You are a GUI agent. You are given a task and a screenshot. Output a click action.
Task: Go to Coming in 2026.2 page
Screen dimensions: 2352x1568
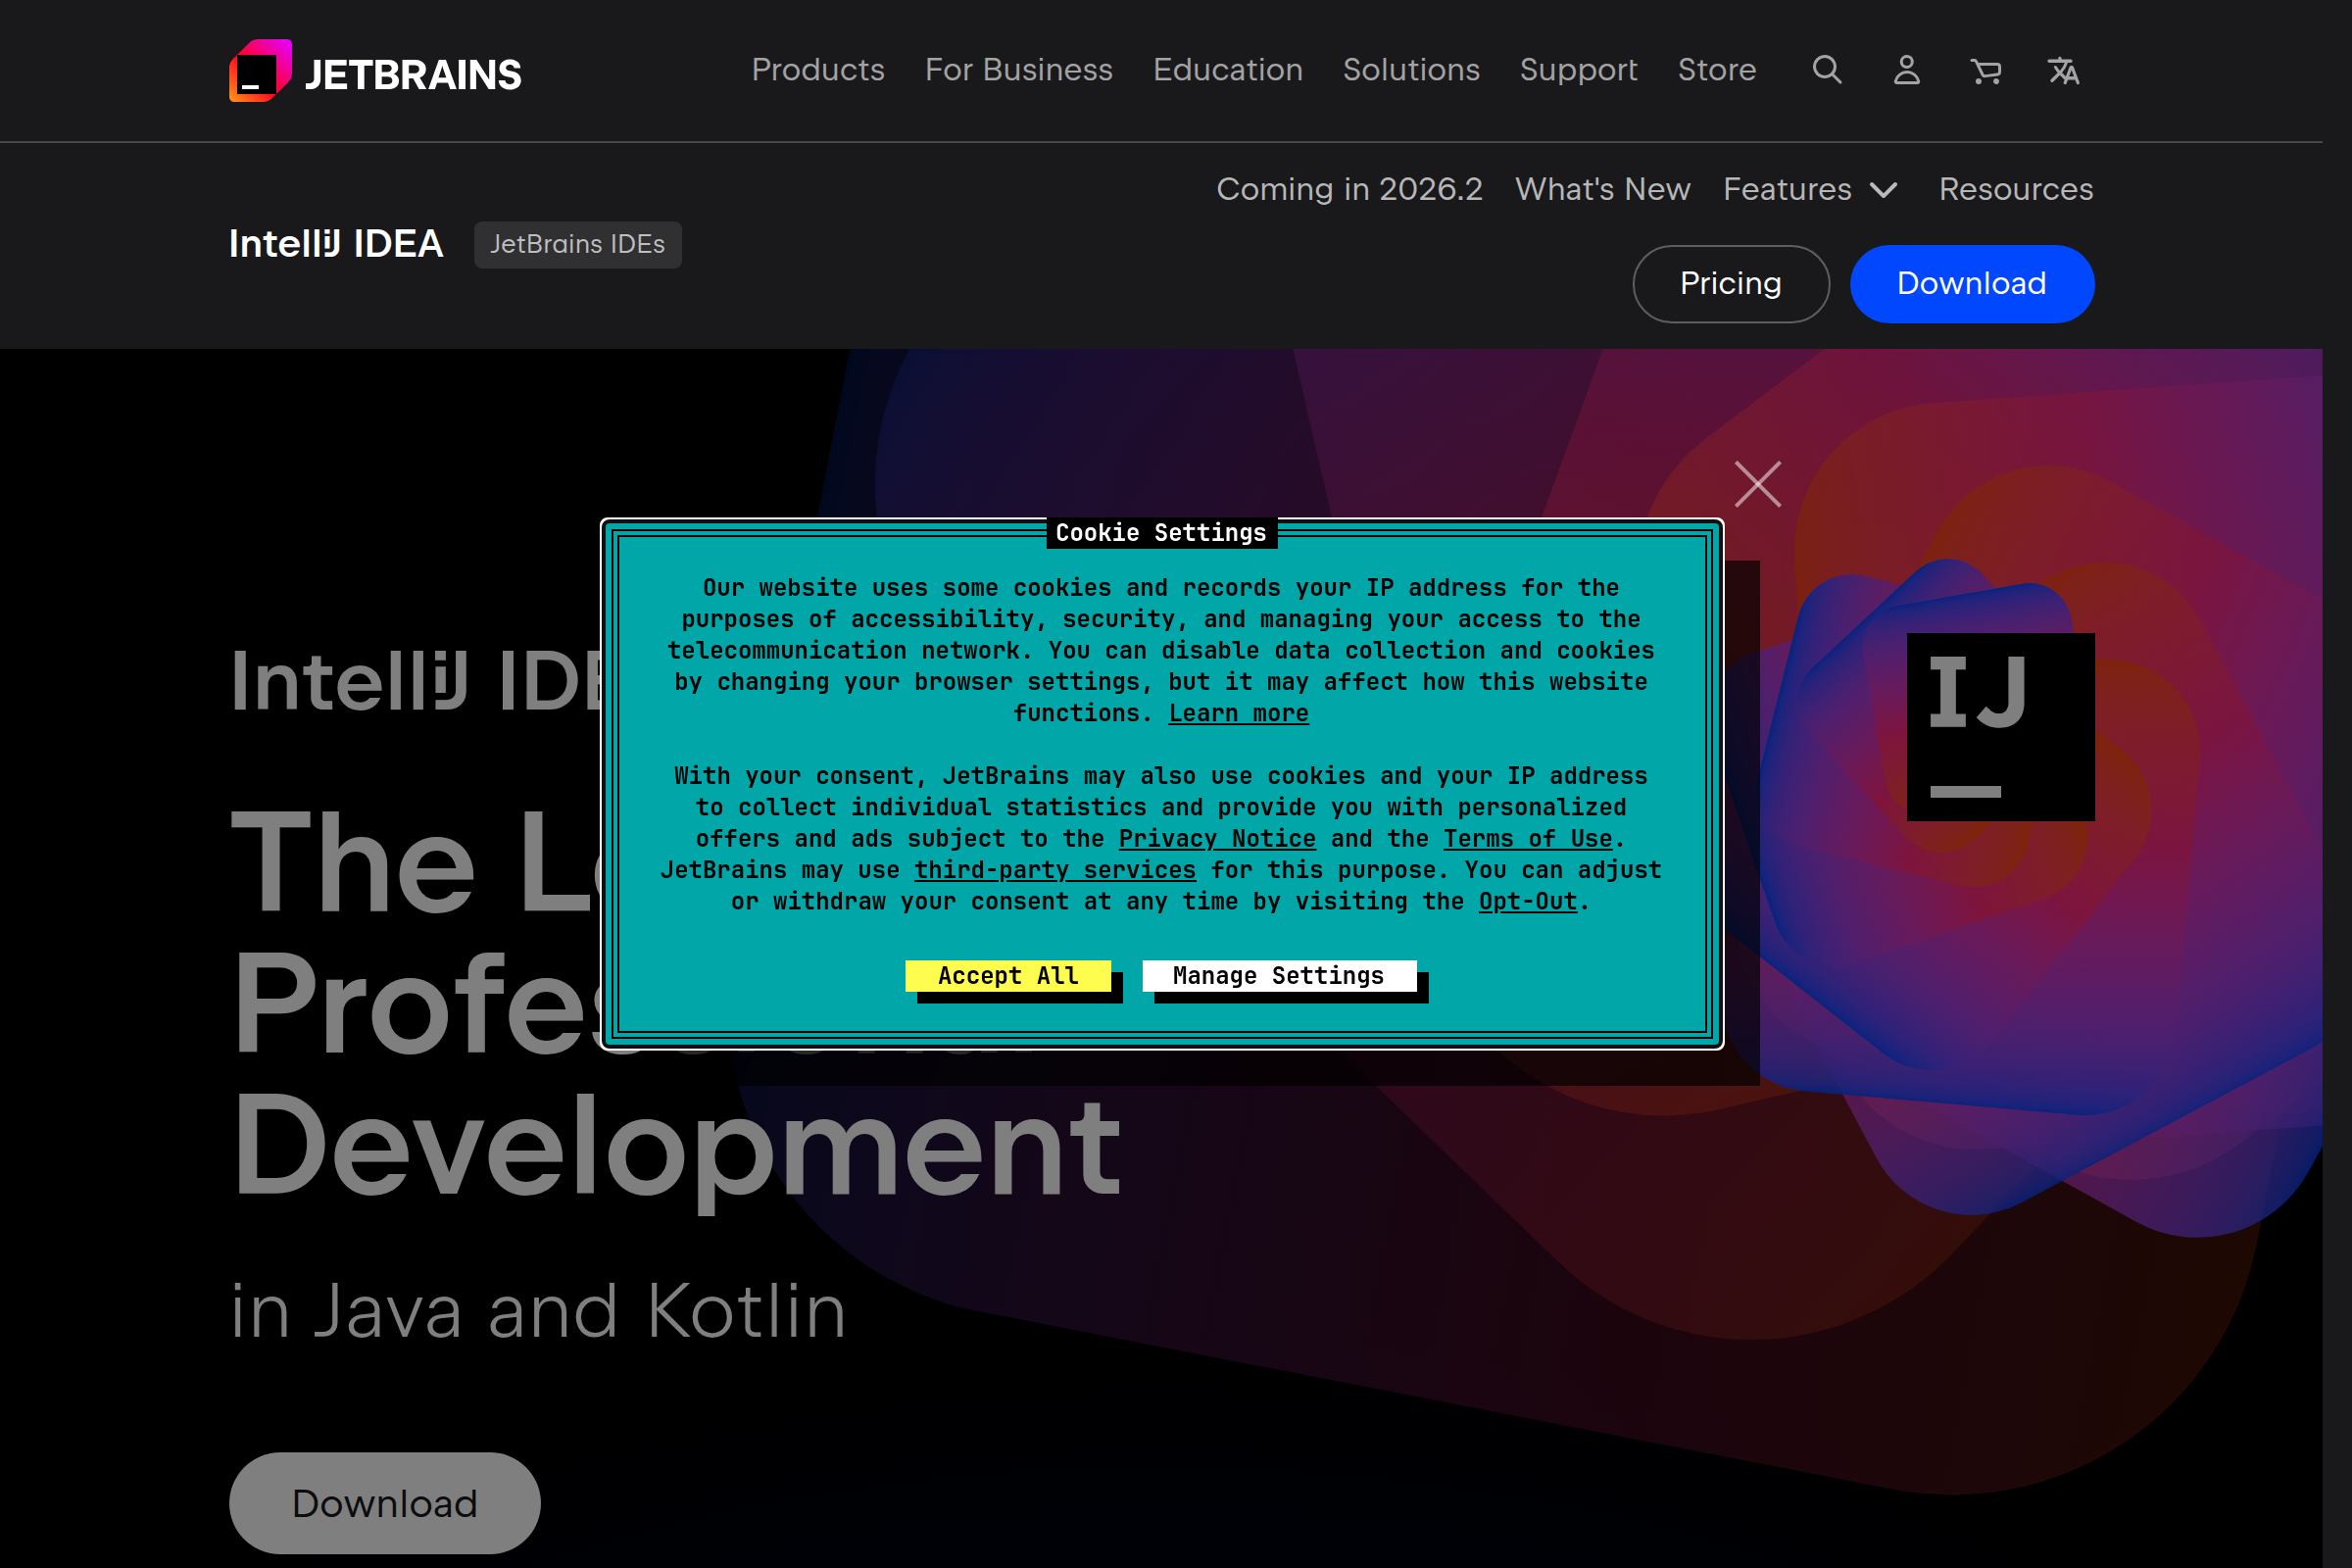(x=1350, y=189)
